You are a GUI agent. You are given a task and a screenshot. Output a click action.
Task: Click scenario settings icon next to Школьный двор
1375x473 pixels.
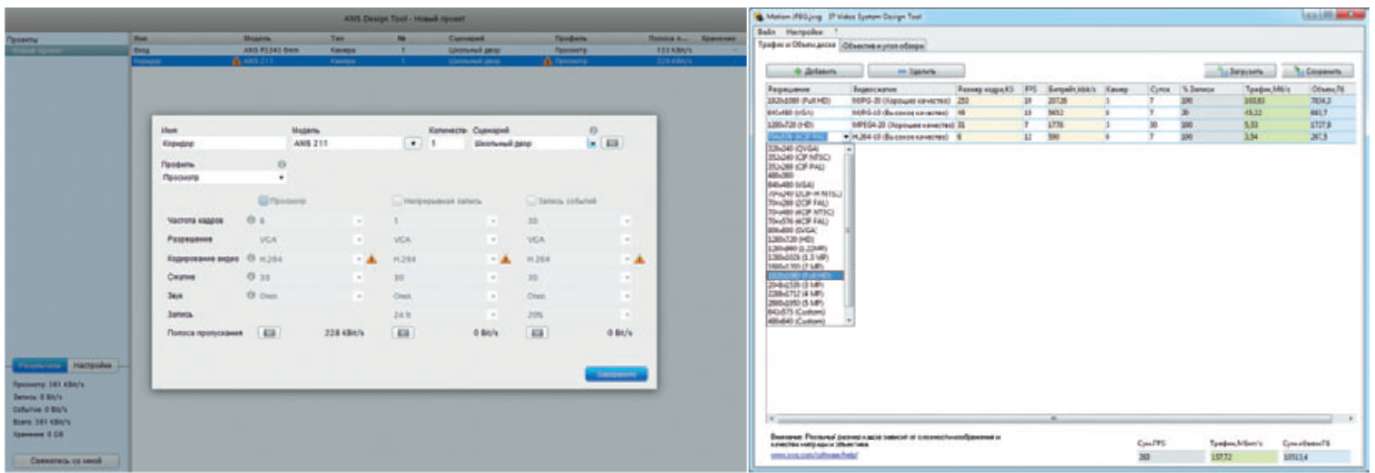pos(612,143)
